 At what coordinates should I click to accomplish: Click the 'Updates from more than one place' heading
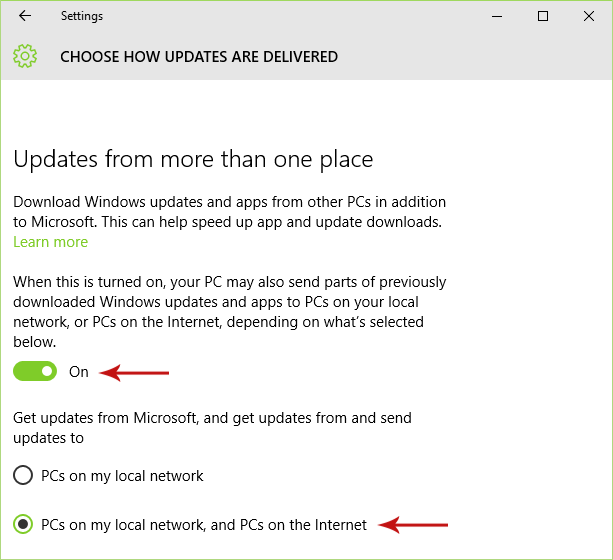click(x=193, y=159)
